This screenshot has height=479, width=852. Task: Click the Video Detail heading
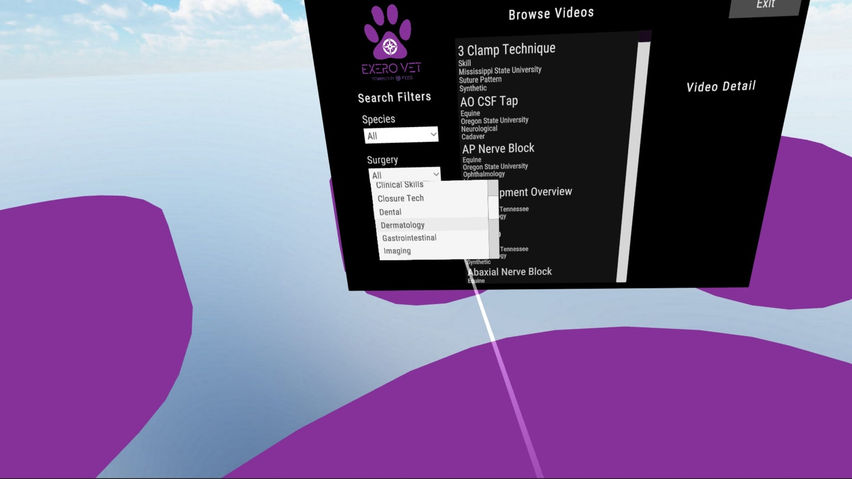[x=721, y=87]
